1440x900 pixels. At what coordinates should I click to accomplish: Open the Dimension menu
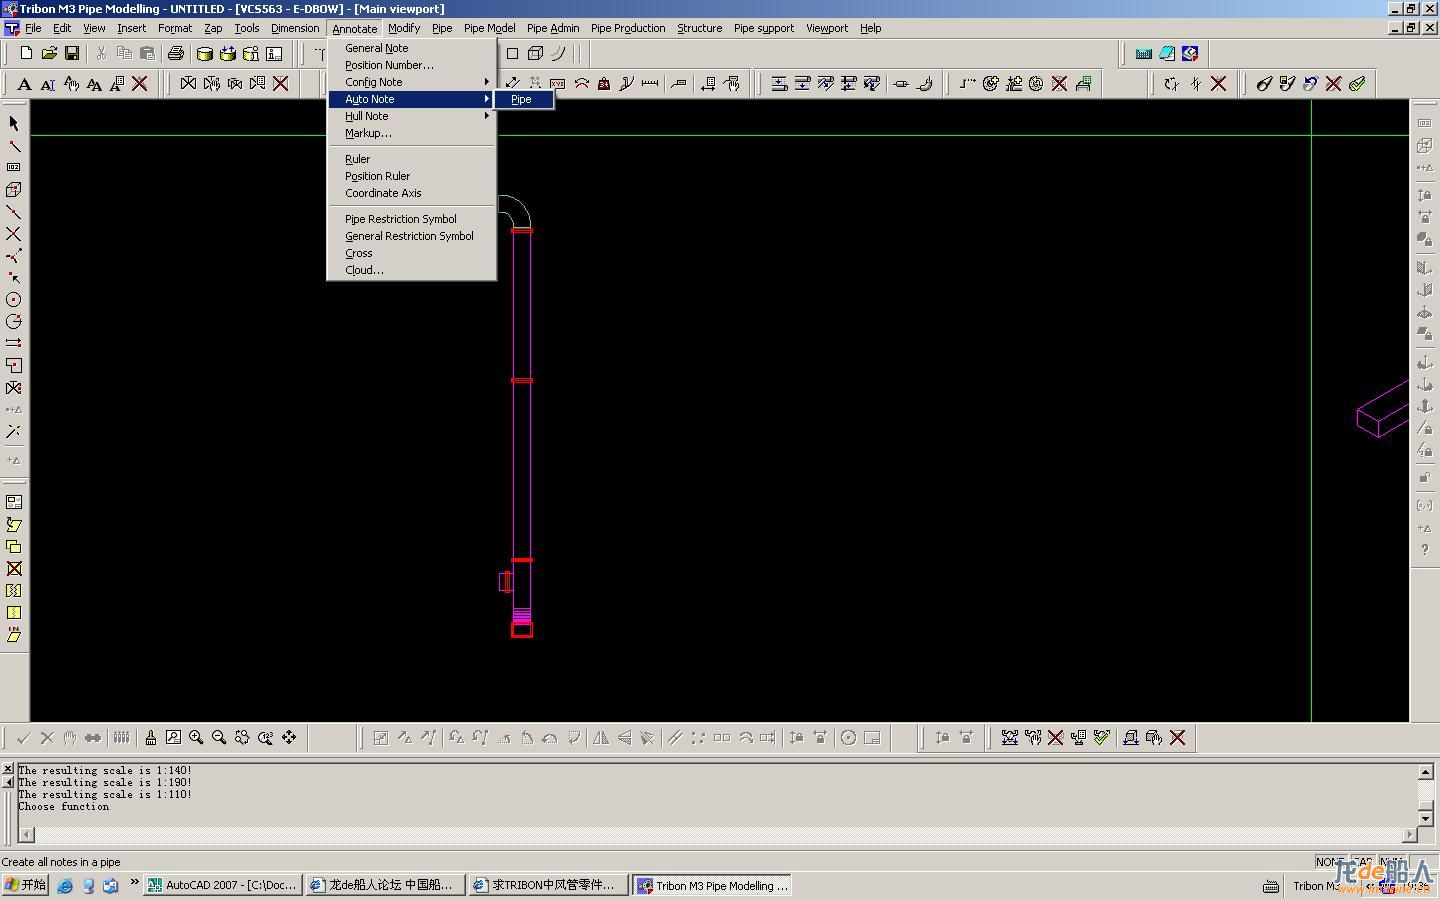[x=295, y=28]
